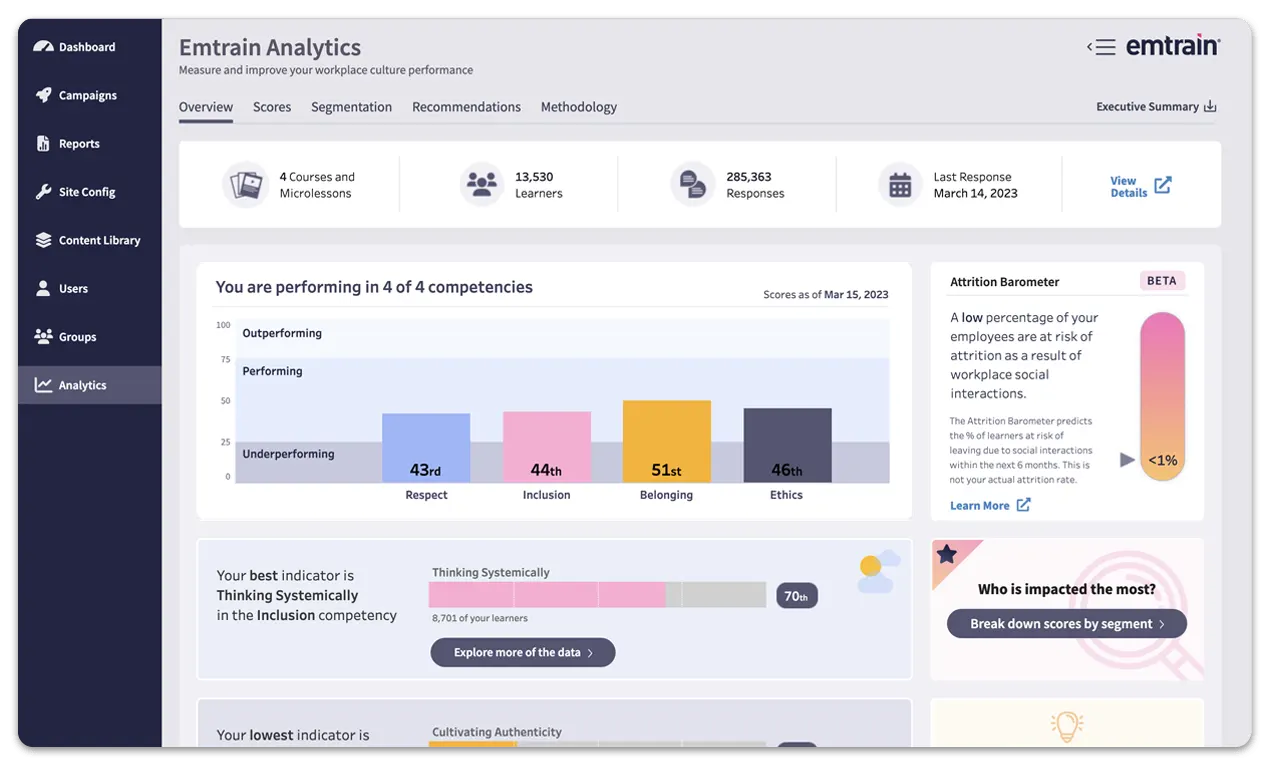Open the Dashboard menu item
The width and height of the screenshot is (1270, 764).
(90, 47)
